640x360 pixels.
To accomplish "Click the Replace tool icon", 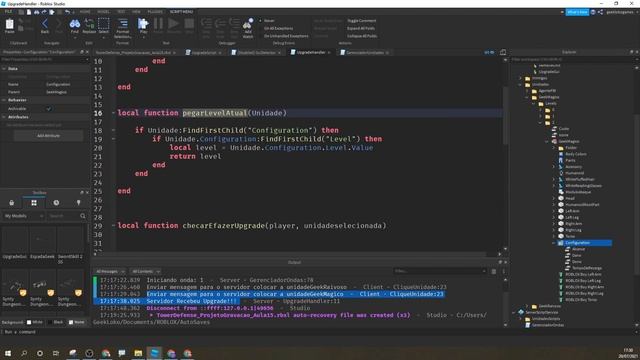I will (x=89, y=24).
